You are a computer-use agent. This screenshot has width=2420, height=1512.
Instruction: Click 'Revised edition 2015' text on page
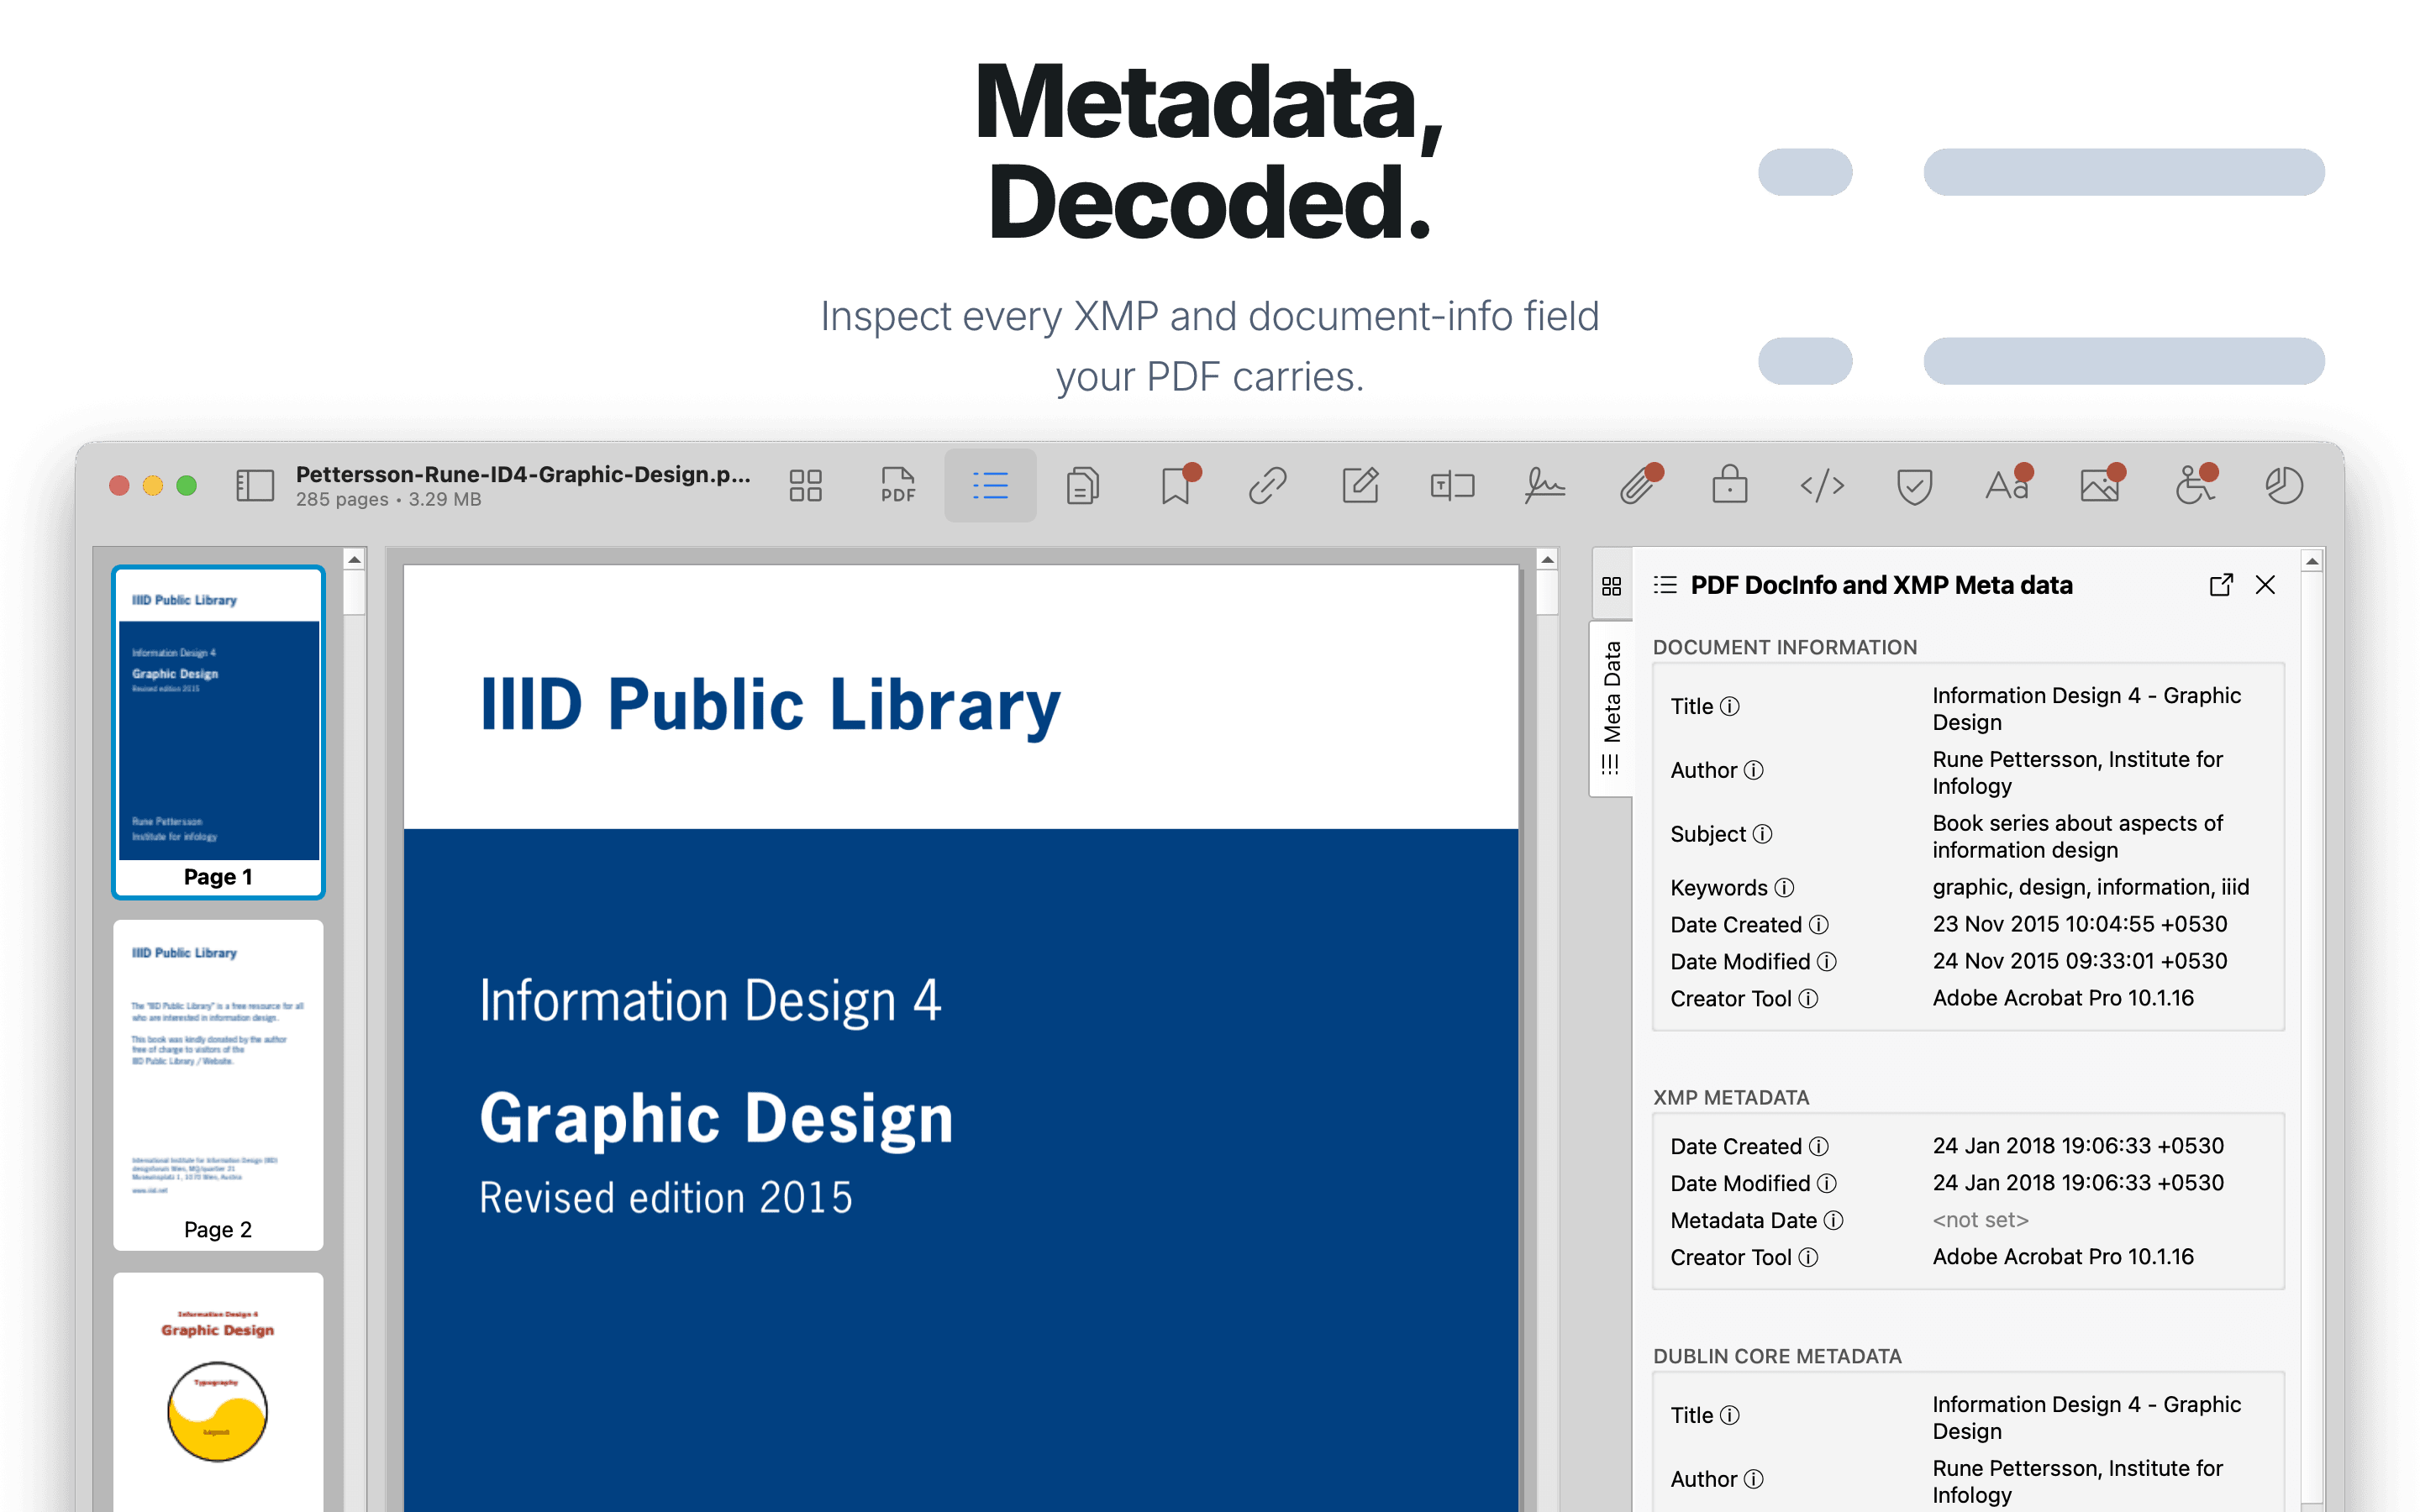[665, 1198]
